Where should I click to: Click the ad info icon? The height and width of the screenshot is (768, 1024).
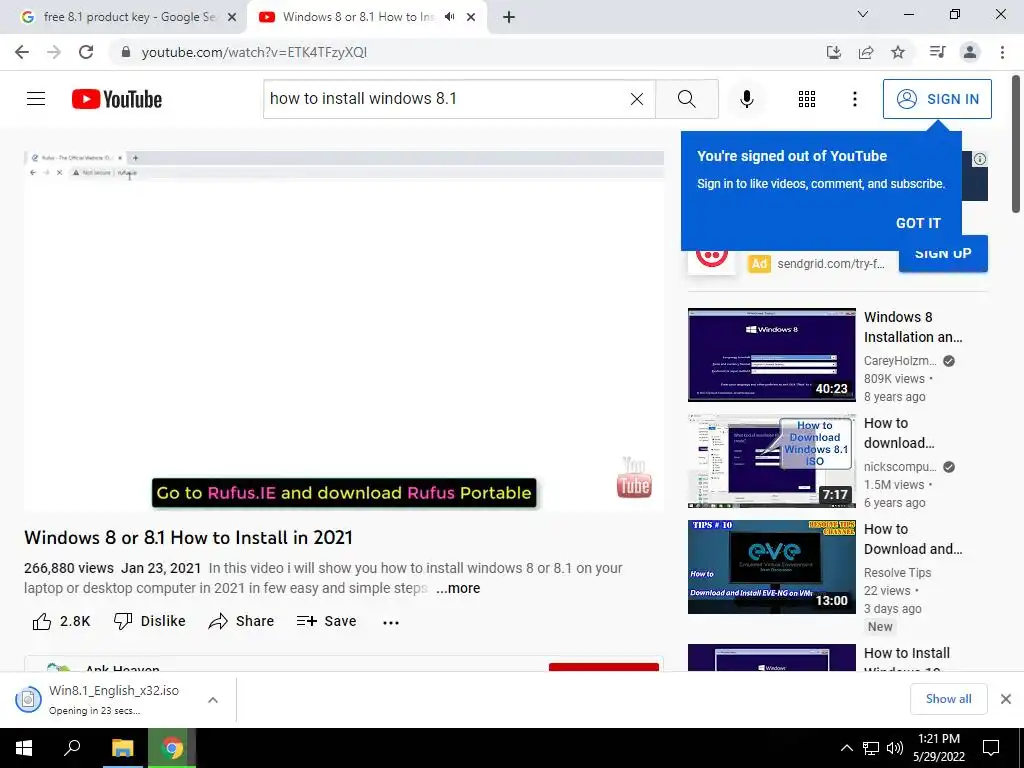[x=980, y=159]
